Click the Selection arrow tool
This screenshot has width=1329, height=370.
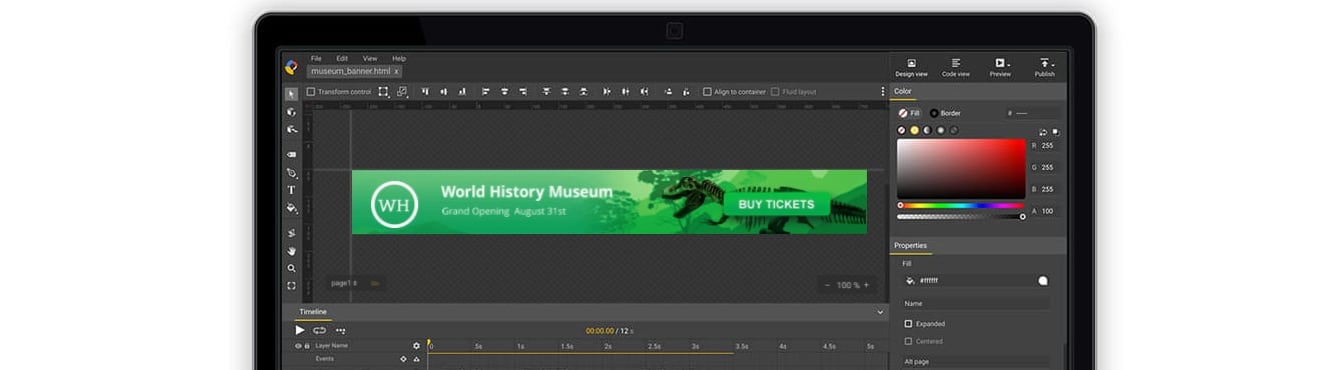[291, 94]
